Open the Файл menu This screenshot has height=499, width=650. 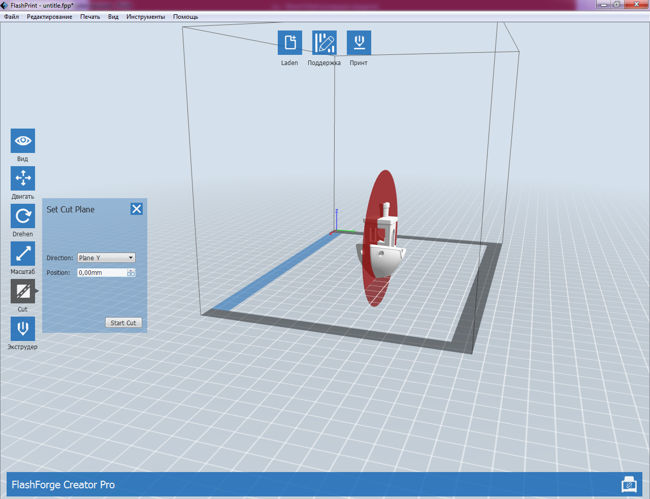(x=11, y=17)
